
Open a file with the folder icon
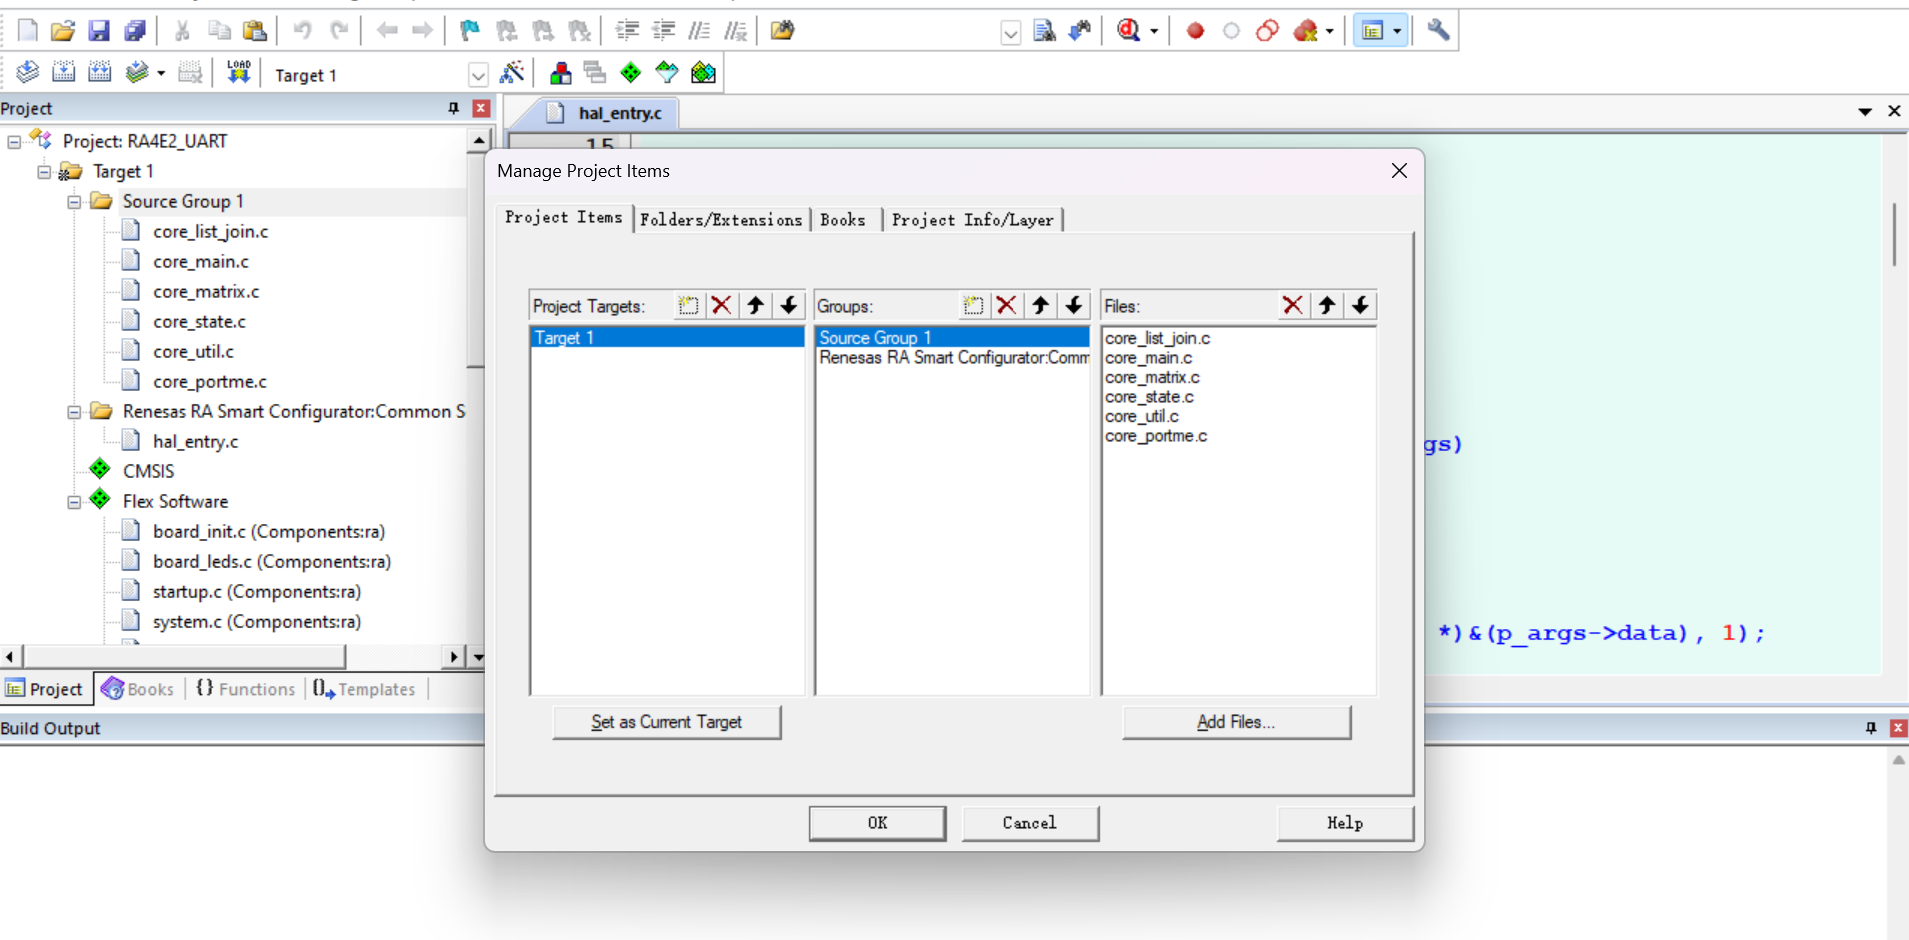(63, 30)
